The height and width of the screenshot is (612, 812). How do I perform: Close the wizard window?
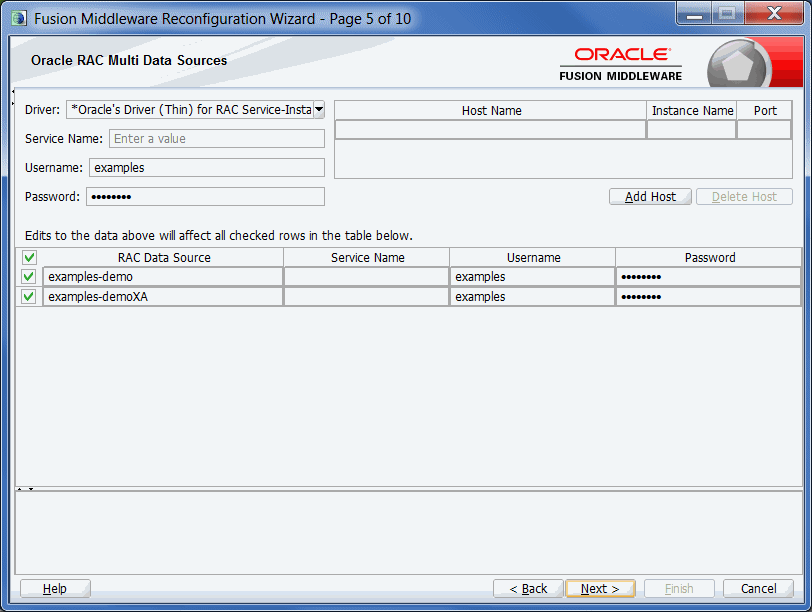pos(774,13)
